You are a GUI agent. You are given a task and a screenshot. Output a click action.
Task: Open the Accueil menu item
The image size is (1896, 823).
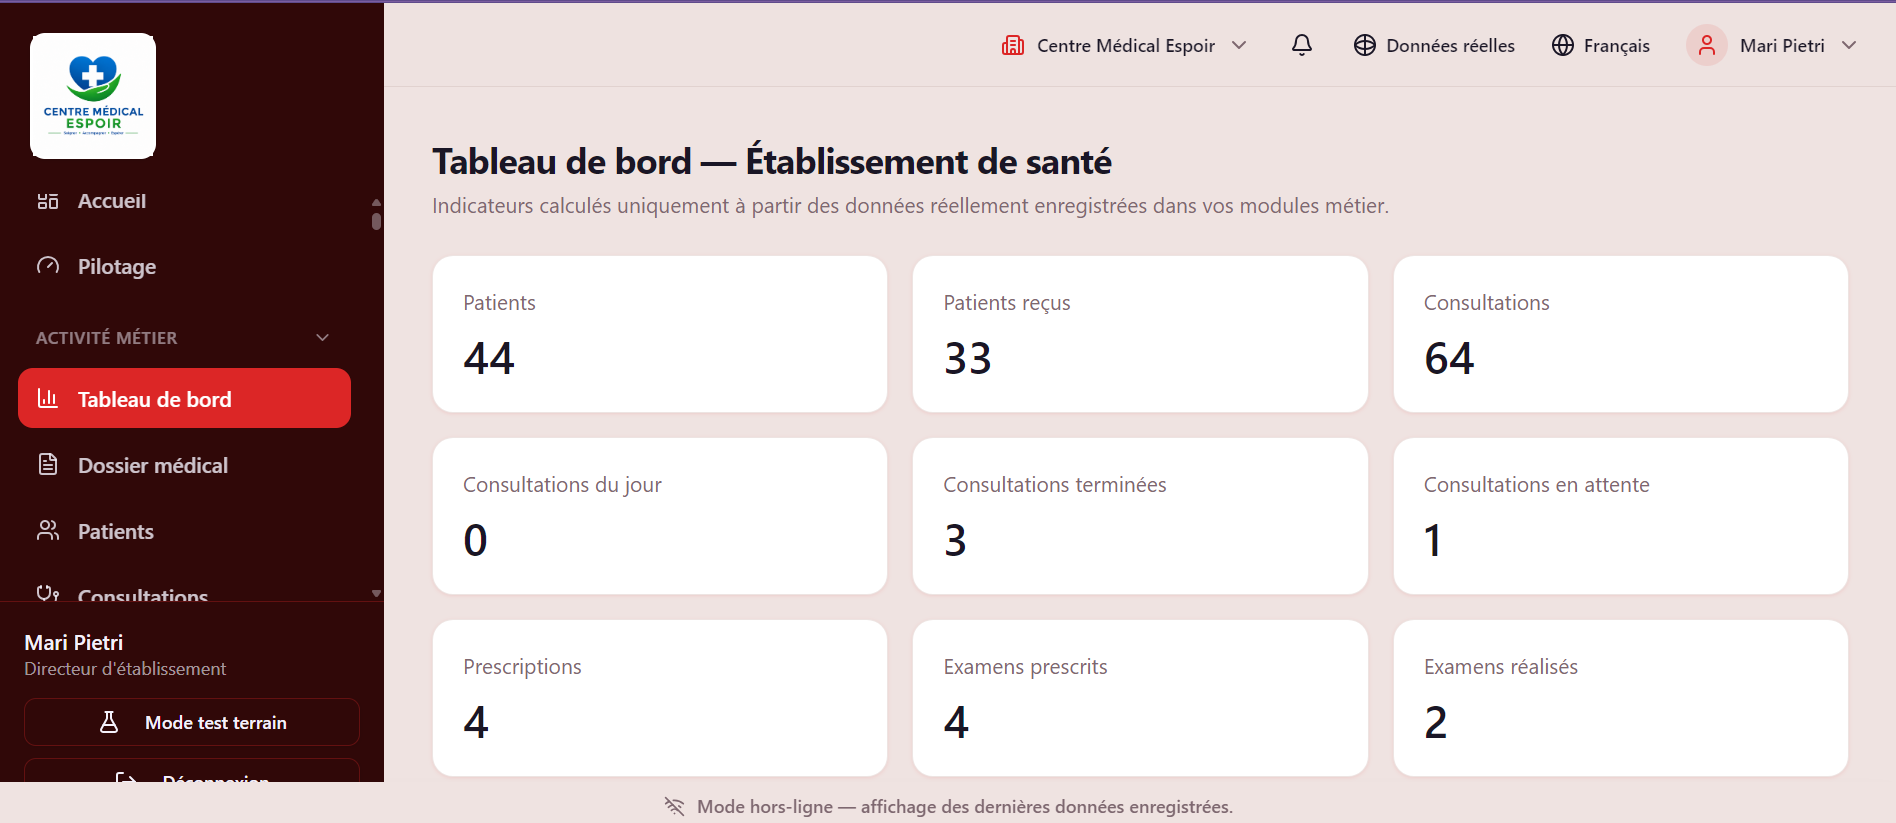184,201
